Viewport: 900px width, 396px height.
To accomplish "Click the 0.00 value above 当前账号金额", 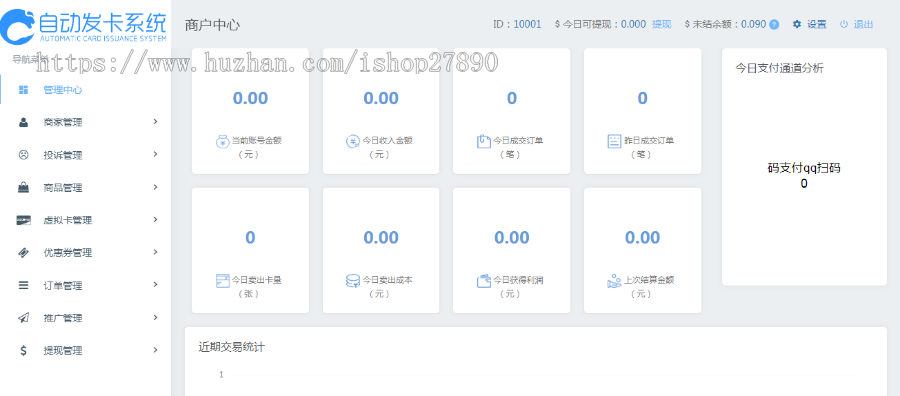I will [250, 98].
